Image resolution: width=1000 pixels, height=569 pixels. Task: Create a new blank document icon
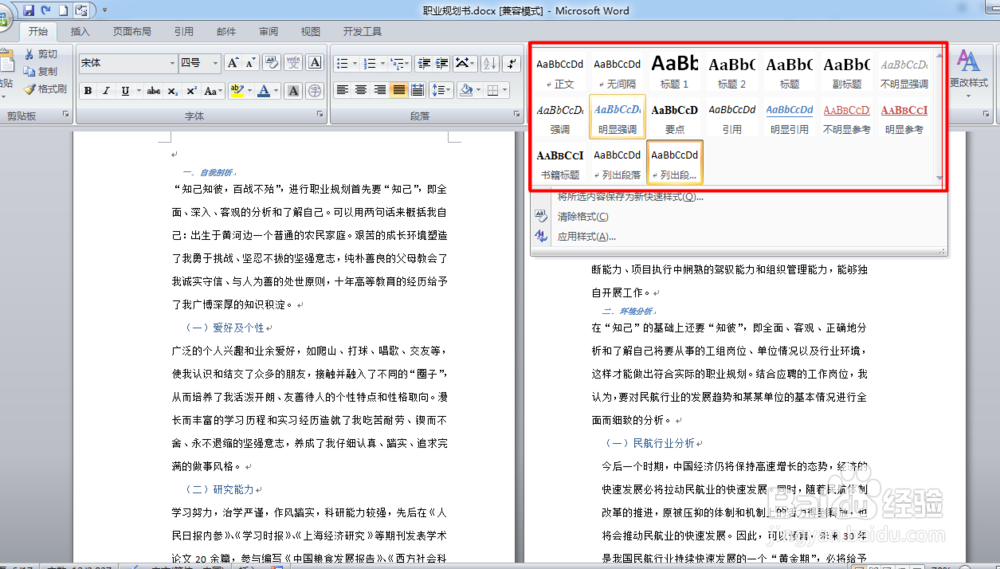click(x=63, y=10)
